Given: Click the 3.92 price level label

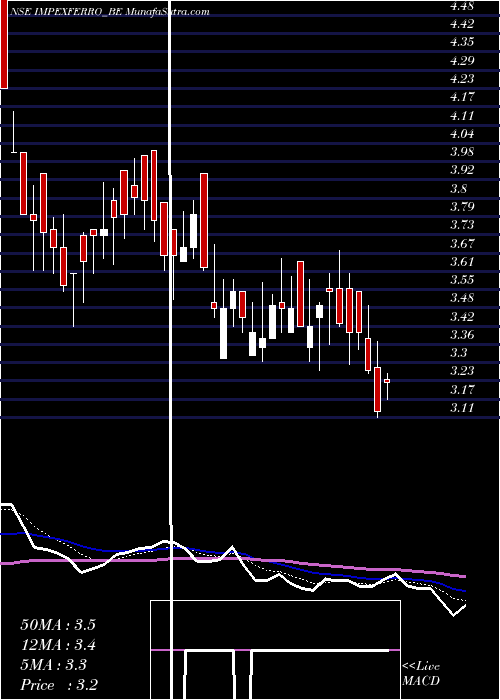Looking at the screenshot, I should click(462, 170).
